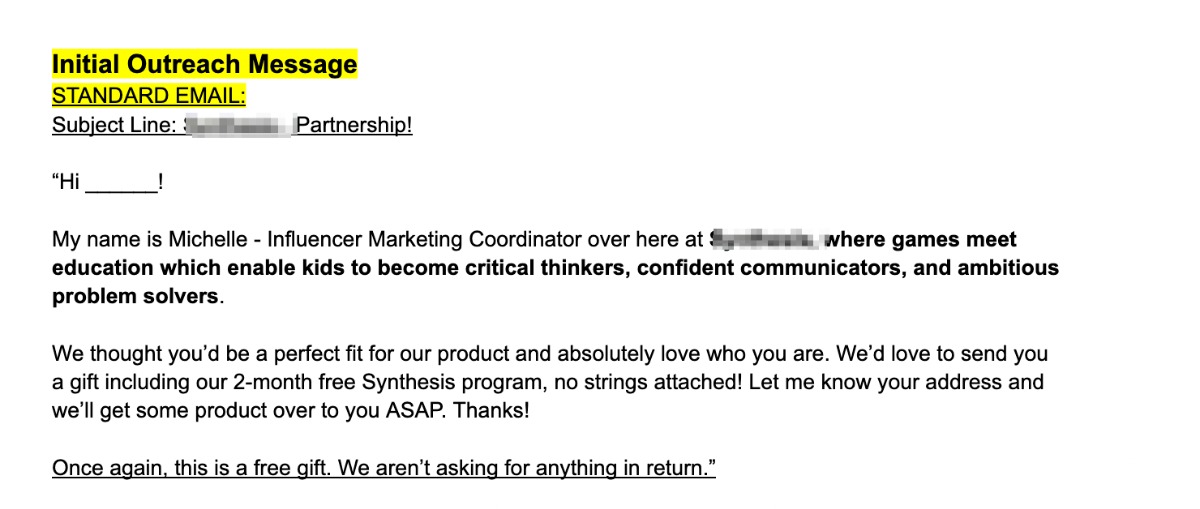The image size is (1200, 509).
Task: Click the word 'Partnership!' in the subject line
Action: 354,126
